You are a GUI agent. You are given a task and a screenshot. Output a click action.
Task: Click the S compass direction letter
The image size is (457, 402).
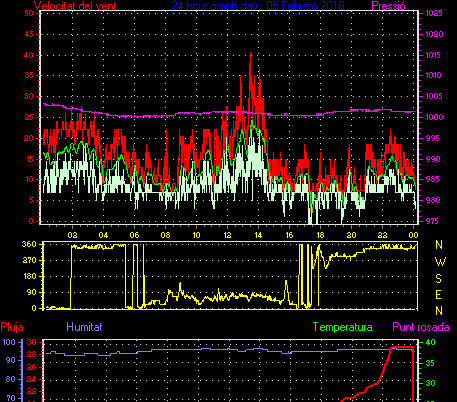[x=439, y=278]
